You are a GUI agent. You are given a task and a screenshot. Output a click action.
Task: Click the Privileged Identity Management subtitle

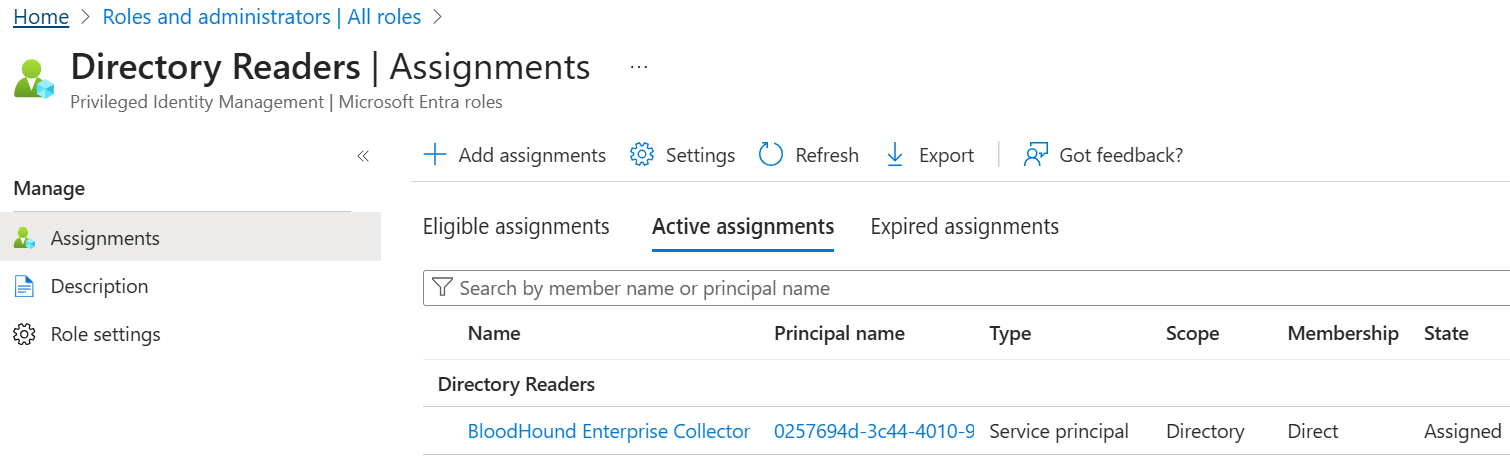pyautogui.click(x=286, y=102)
